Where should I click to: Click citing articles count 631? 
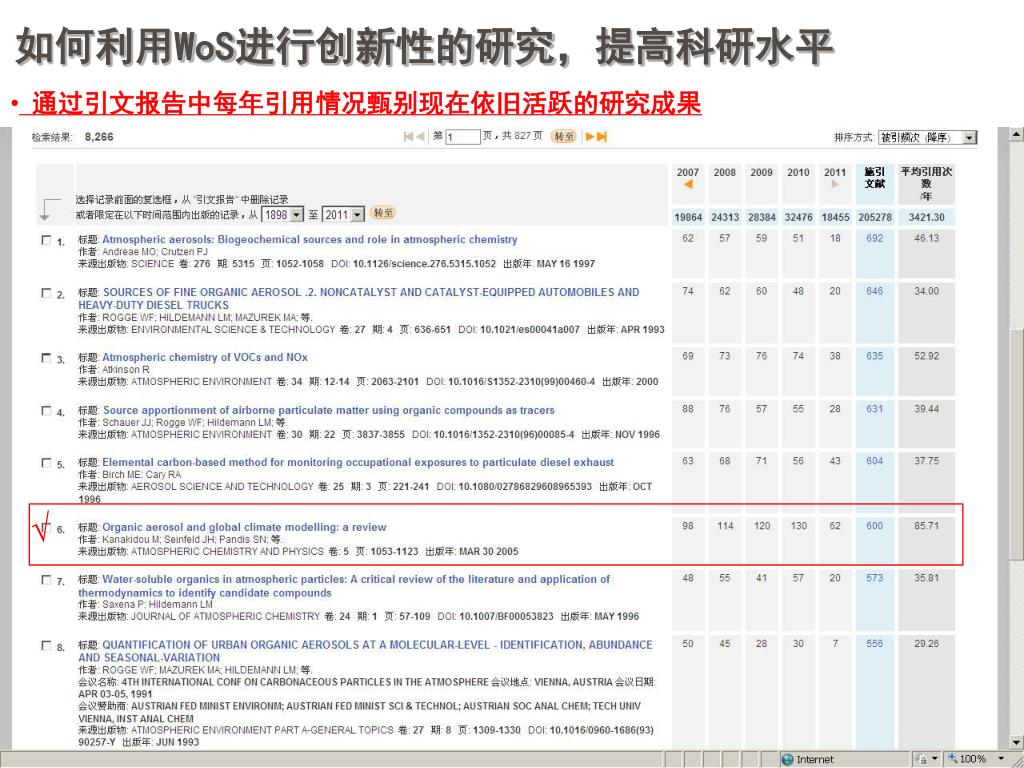[x=874, y=409]
